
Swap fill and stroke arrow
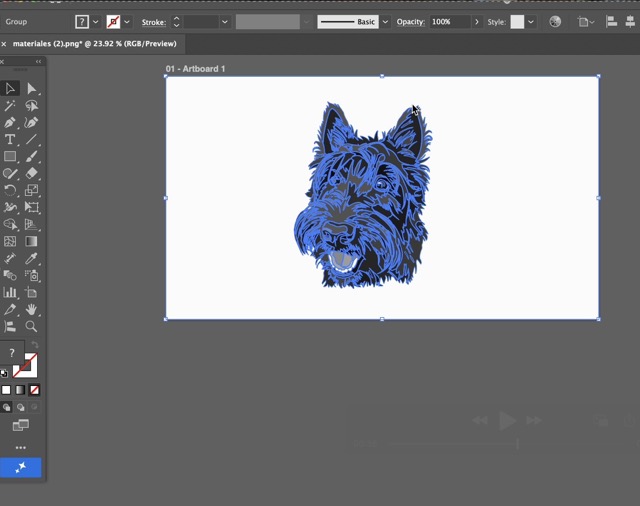(x=35, y=345)
